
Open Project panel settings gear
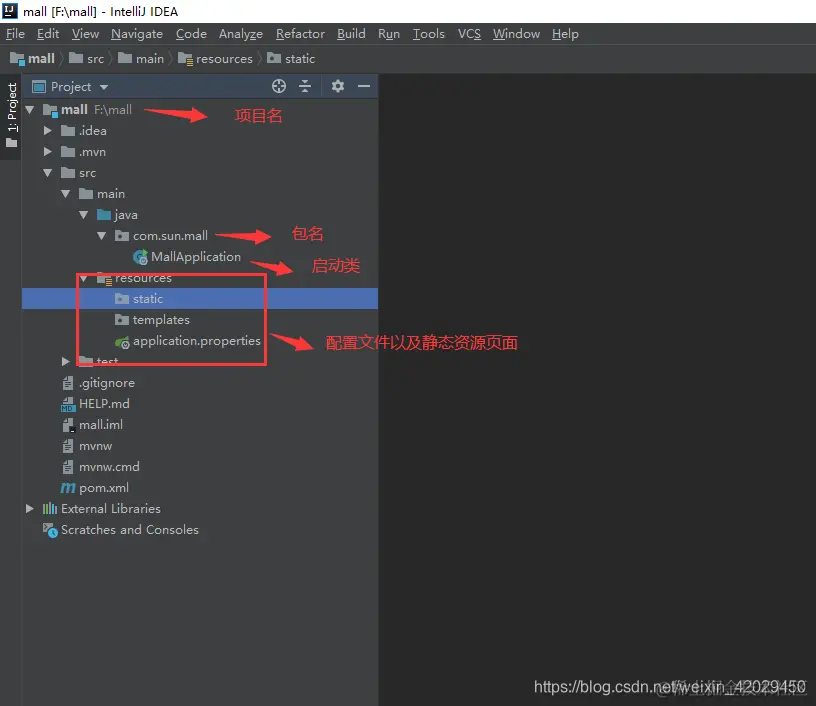click(x=338, y=86)
